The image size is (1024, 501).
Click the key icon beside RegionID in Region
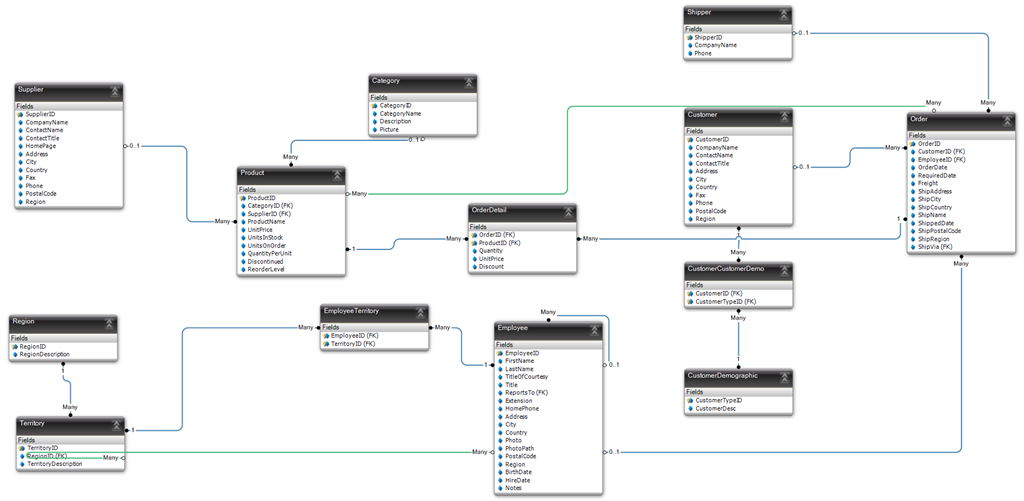[16, 346]
